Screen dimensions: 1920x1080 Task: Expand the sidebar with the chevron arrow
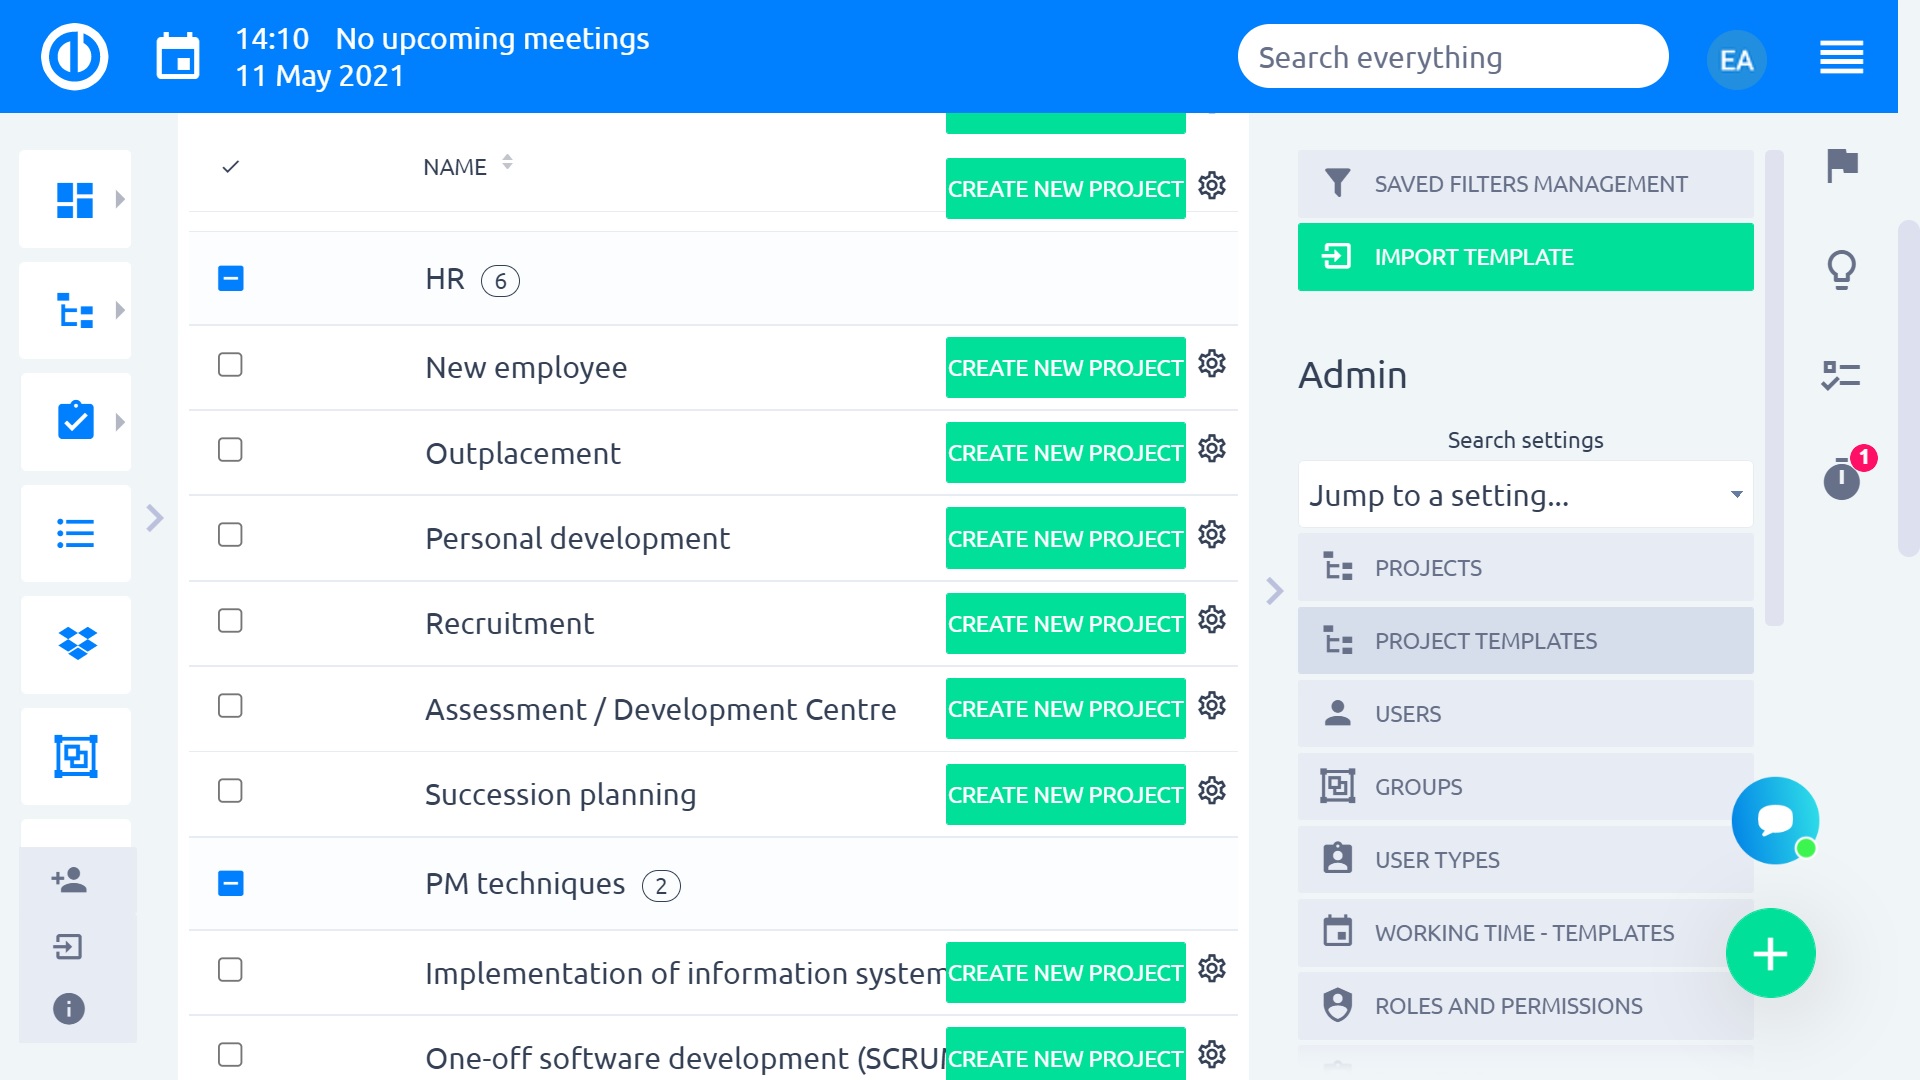click(x=155, y=518)
